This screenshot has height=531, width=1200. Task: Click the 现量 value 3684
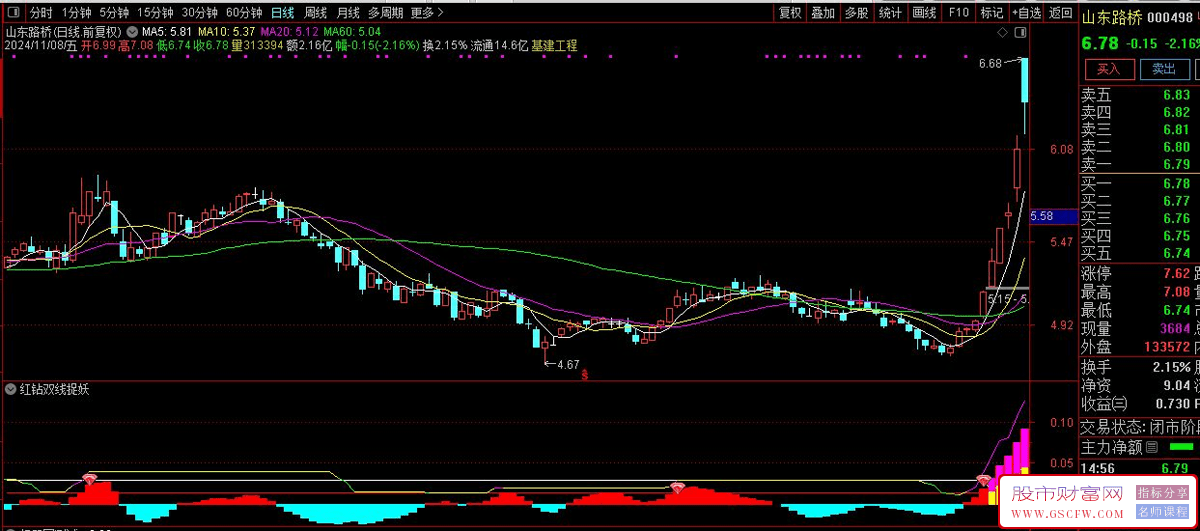point(1174,329)
